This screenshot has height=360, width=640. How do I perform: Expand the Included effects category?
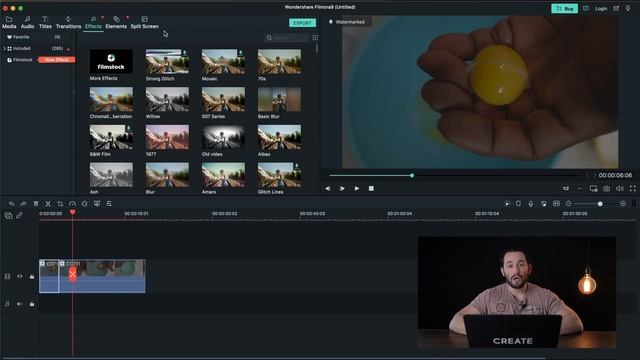(4, 49)
